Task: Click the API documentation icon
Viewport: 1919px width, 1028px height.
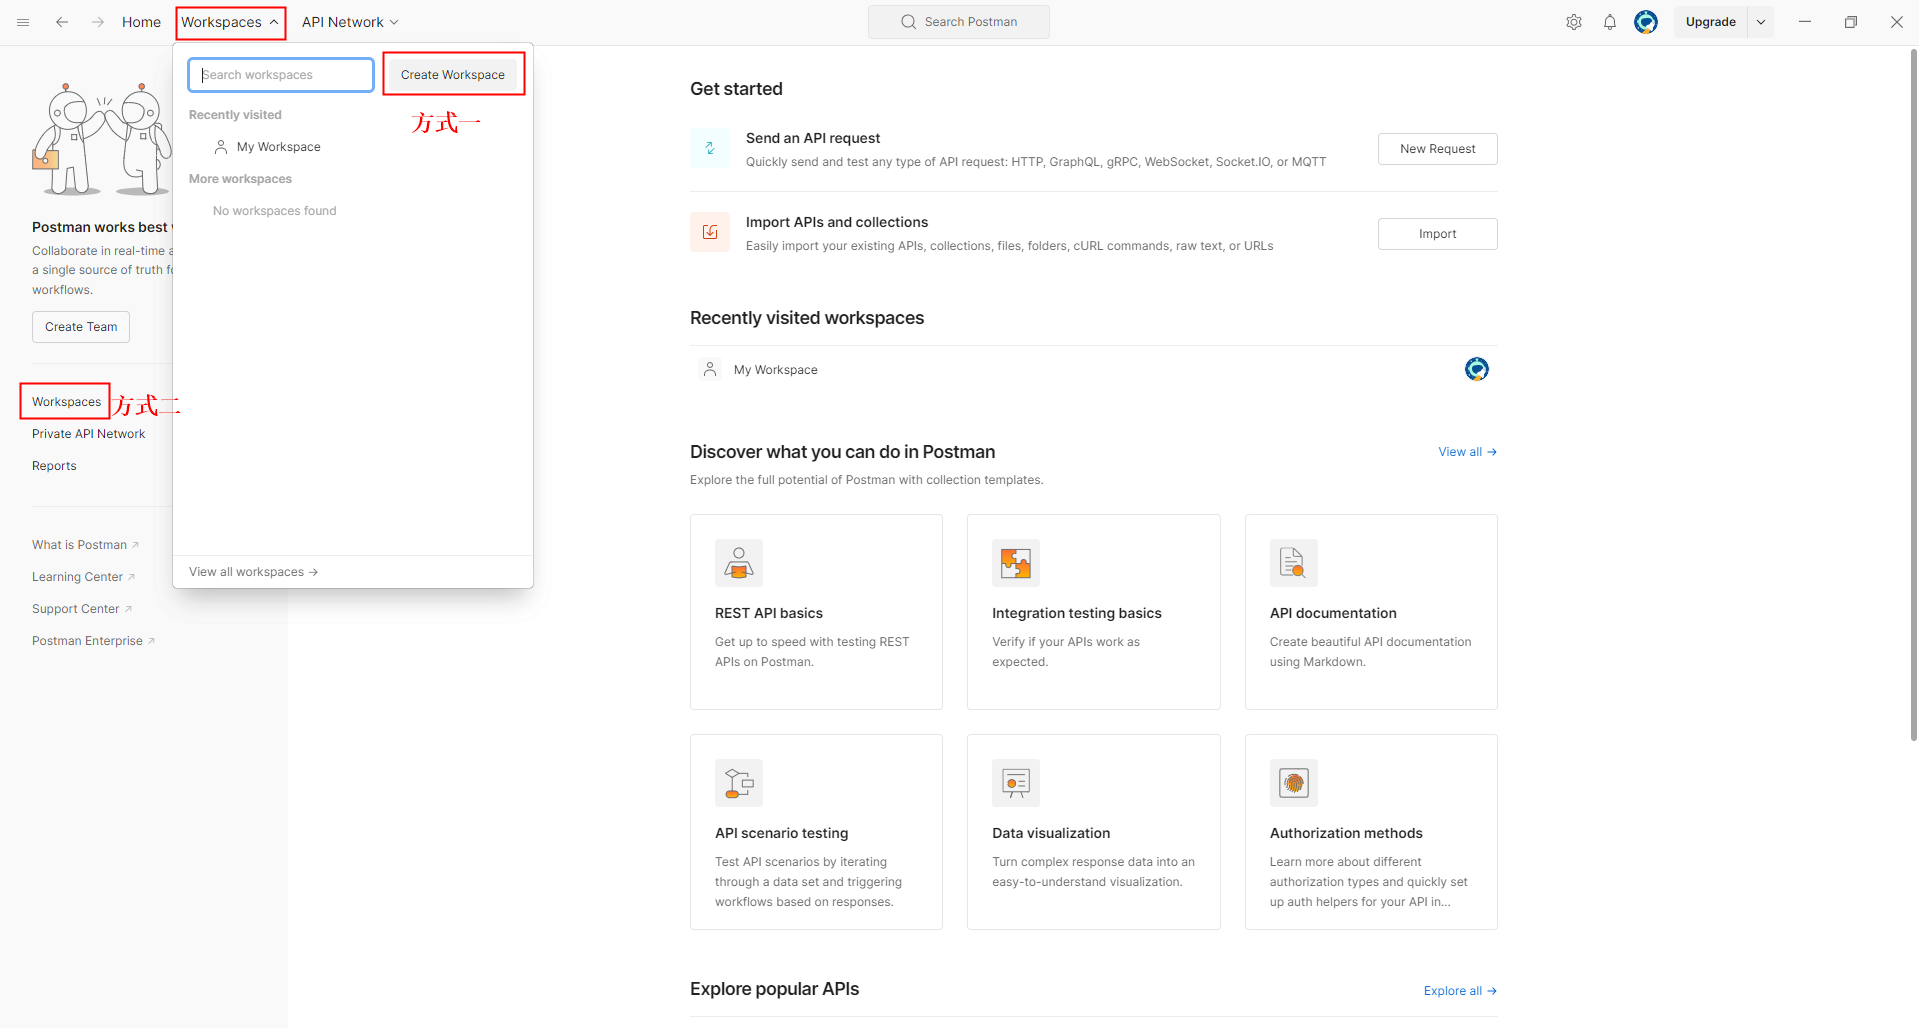Action: (x=1294, y=563)
